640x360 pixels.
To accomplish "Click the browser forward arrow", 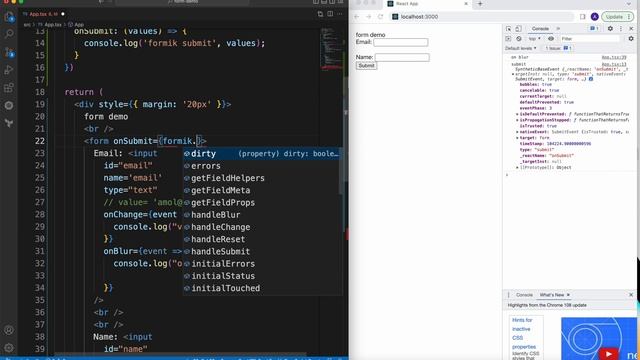I will pos(369,17).
